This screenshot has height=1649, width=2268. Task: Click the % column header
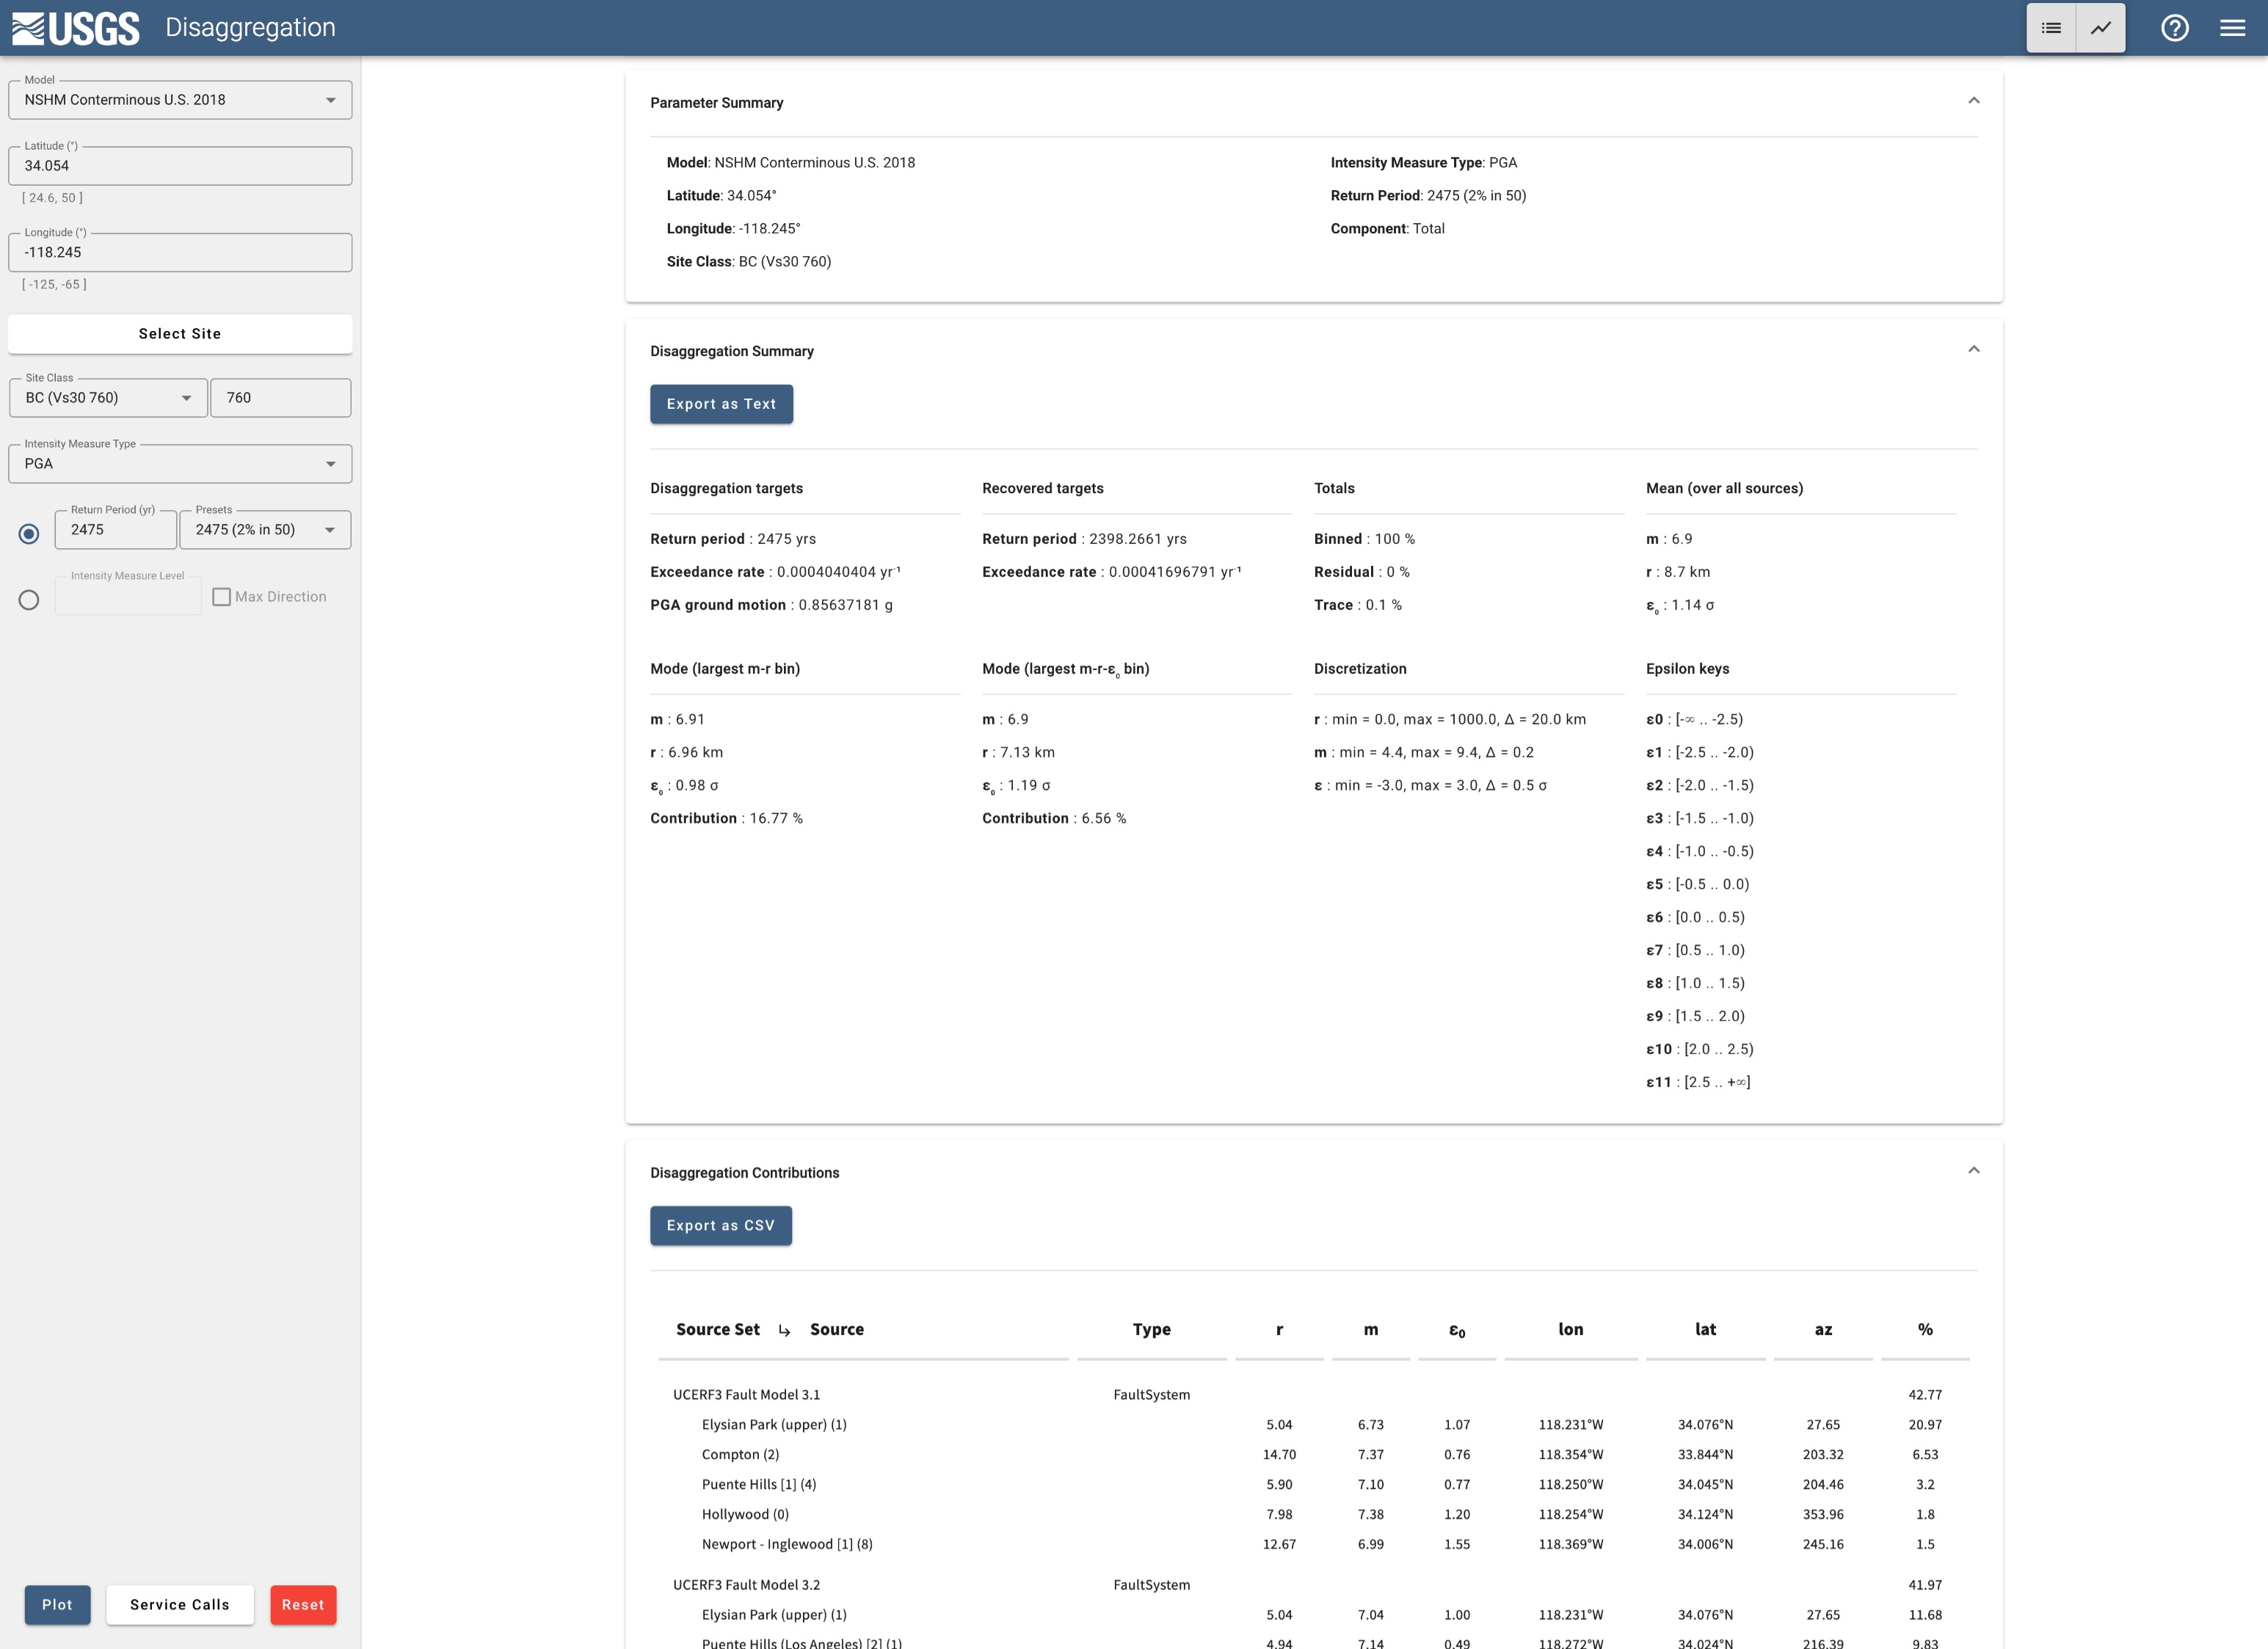1925,1330
